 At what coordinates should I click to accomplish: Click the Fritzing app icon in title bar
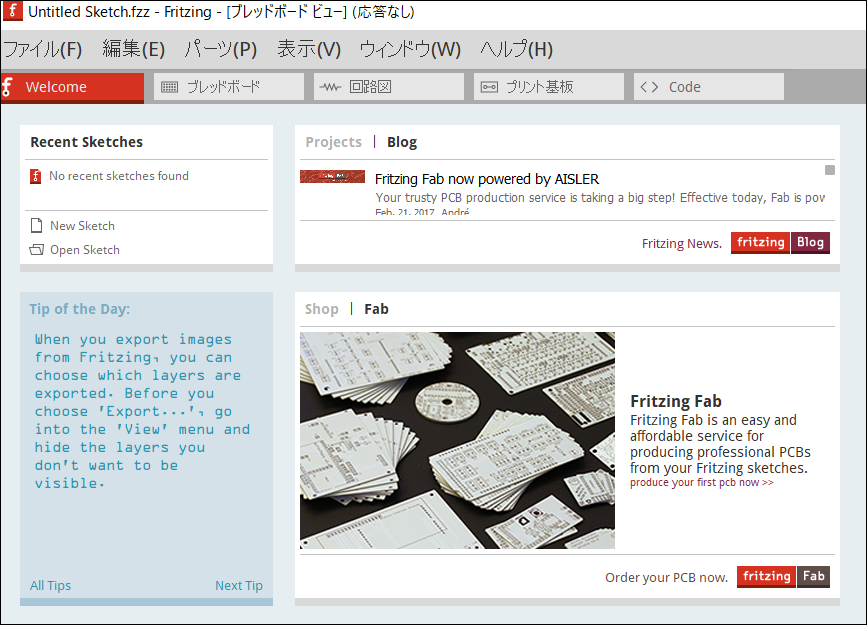(13, 11)
